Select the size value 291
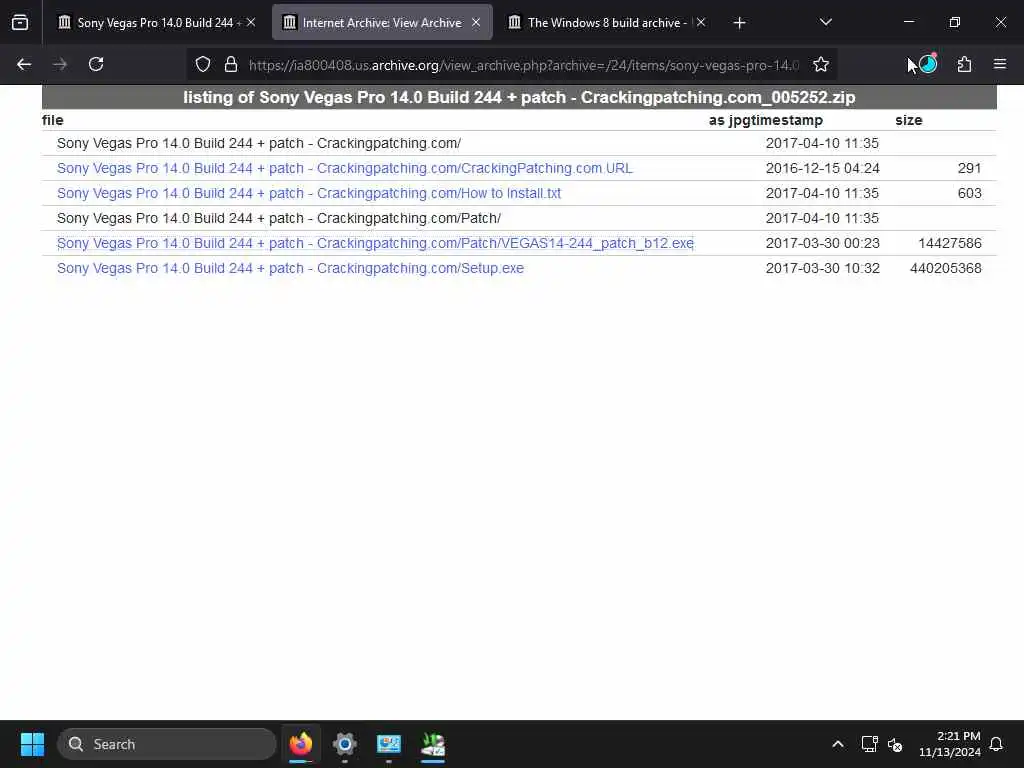Viewport: 1024px width, 768px height. pos(969,168)
